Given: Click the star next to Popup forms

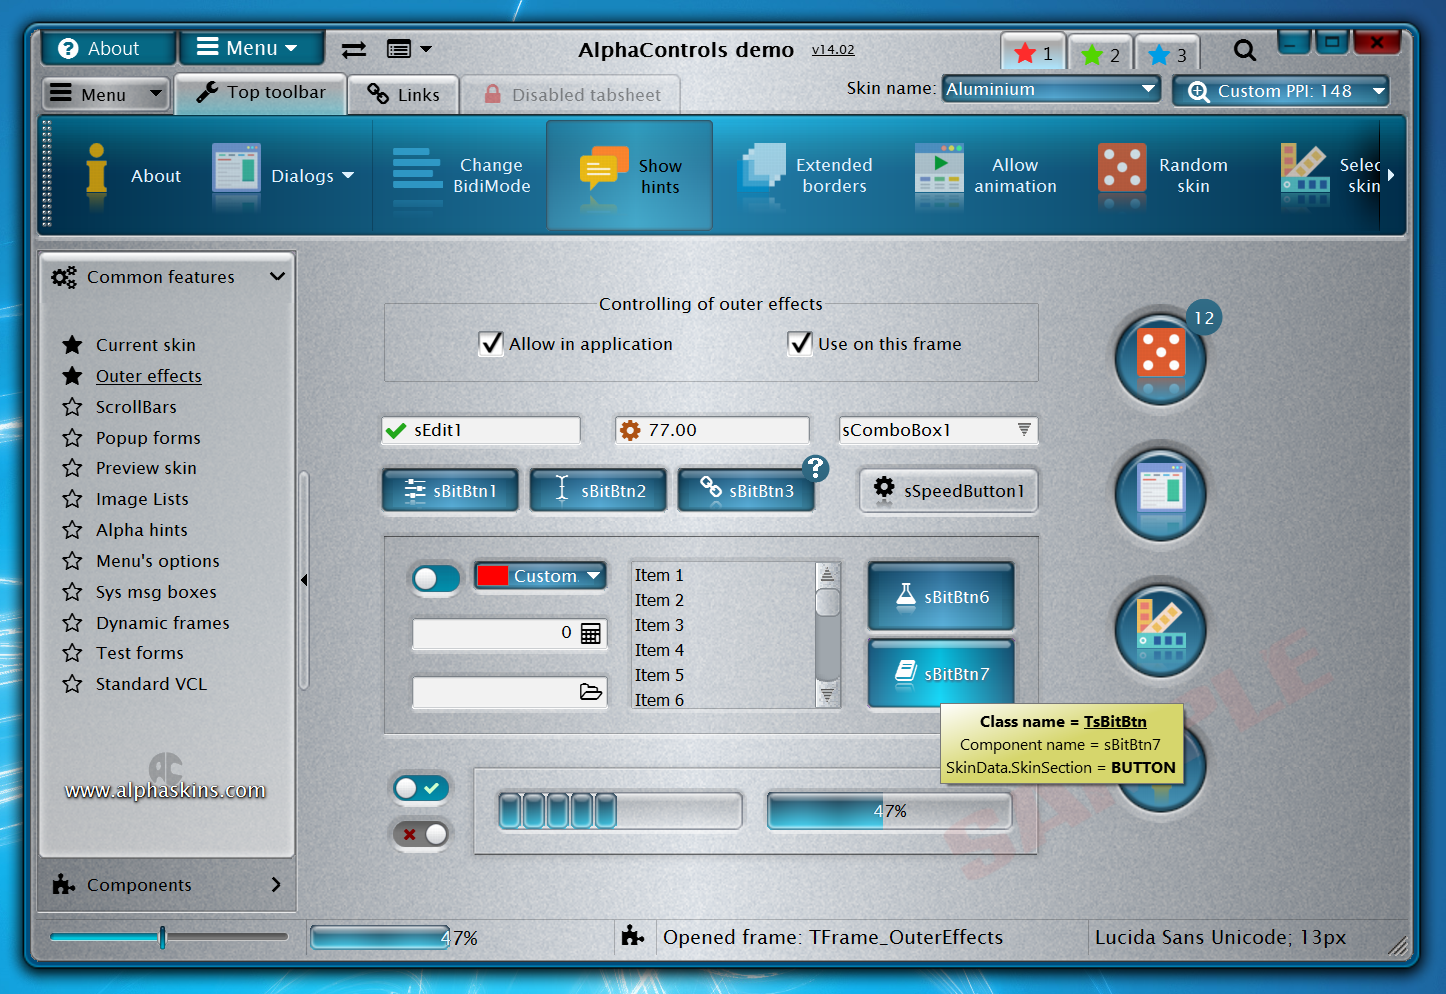Looking at the screenshot, I should 72,438.
